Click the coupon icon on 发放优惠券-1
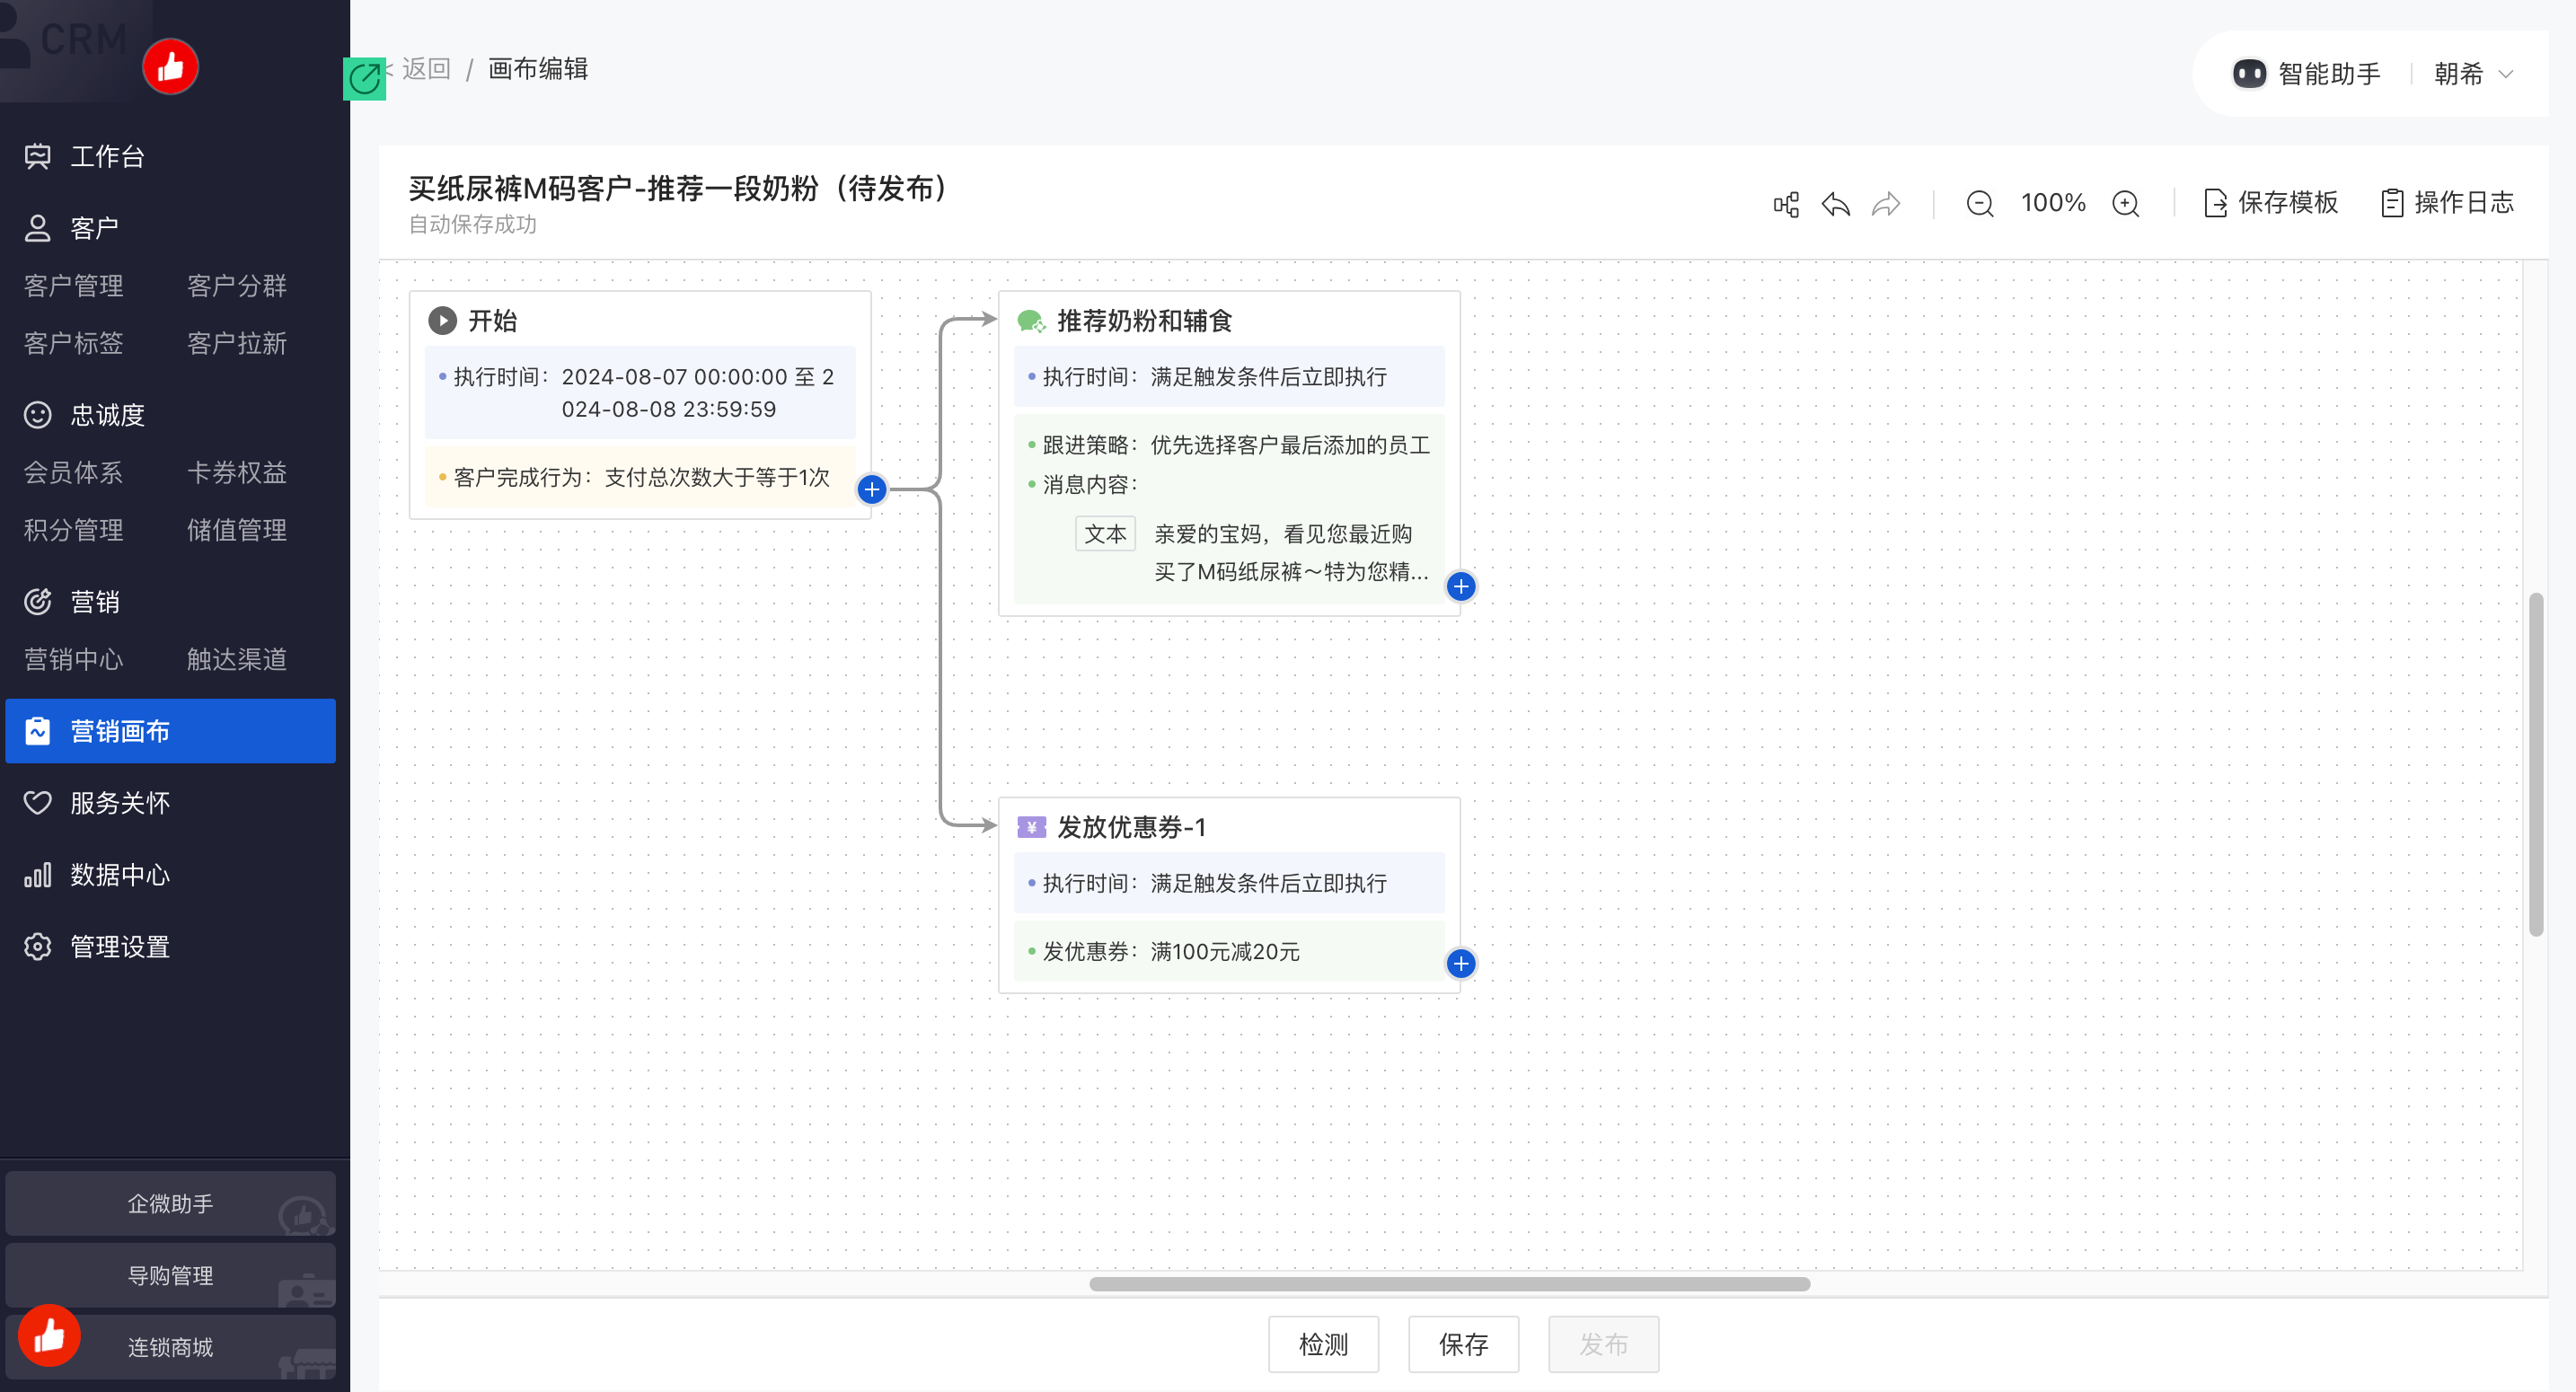 pos(1031,827)
